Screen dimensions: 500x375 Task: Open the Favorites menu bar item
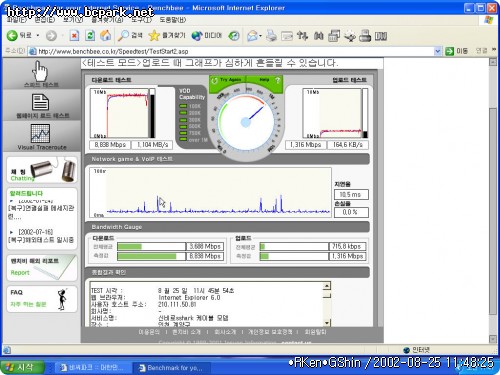[x=107, y=20]
